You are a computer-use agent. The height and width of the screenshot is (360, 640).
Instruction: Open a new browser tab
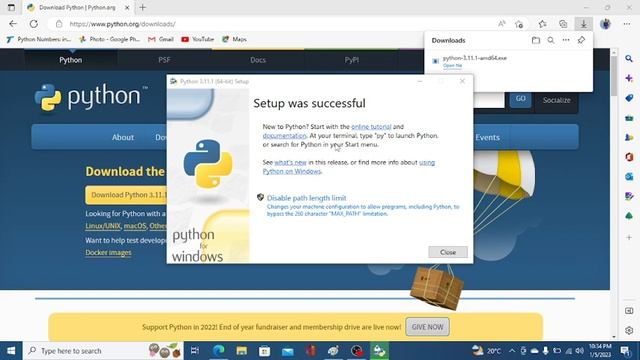coord(142,7)
